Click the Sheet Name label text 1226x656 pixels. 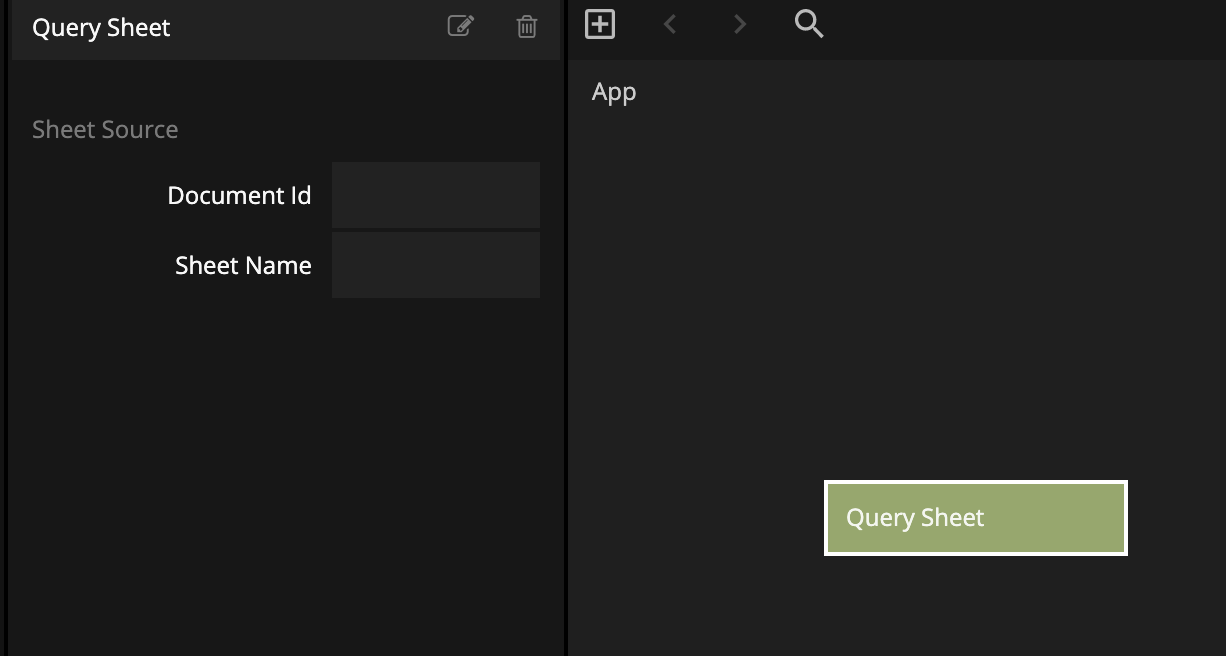tap(243, 266)
